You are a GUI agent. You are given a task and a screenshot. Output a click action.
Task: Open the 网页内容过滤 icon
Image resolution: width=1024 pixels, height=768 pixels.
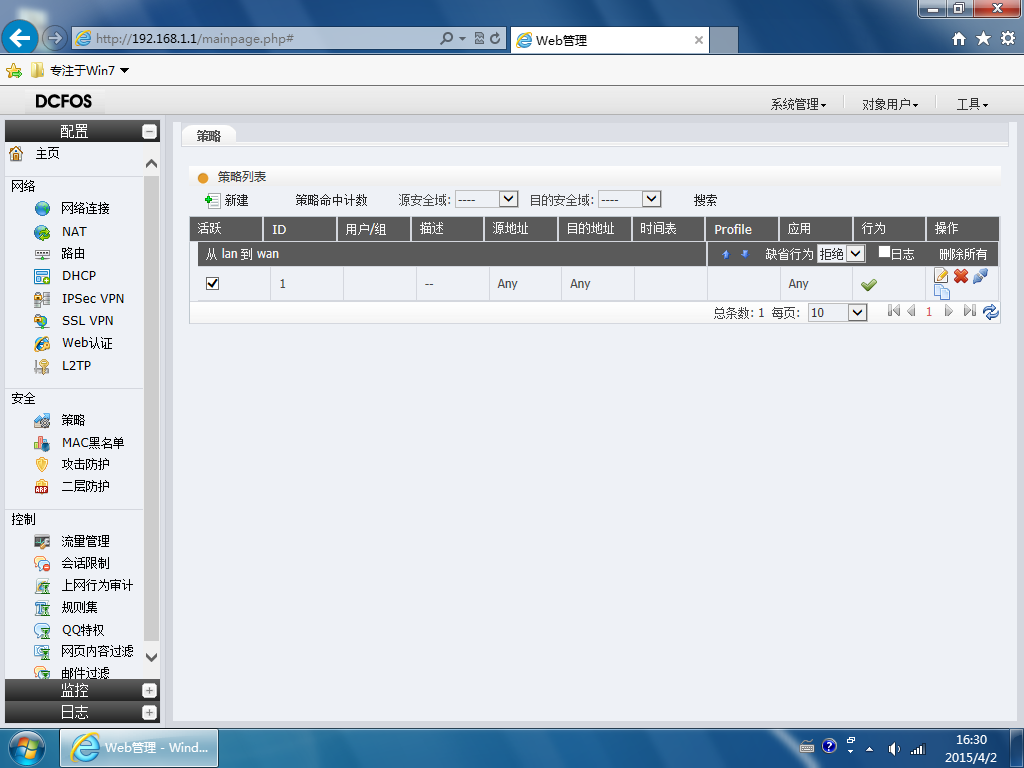(42, 652)
